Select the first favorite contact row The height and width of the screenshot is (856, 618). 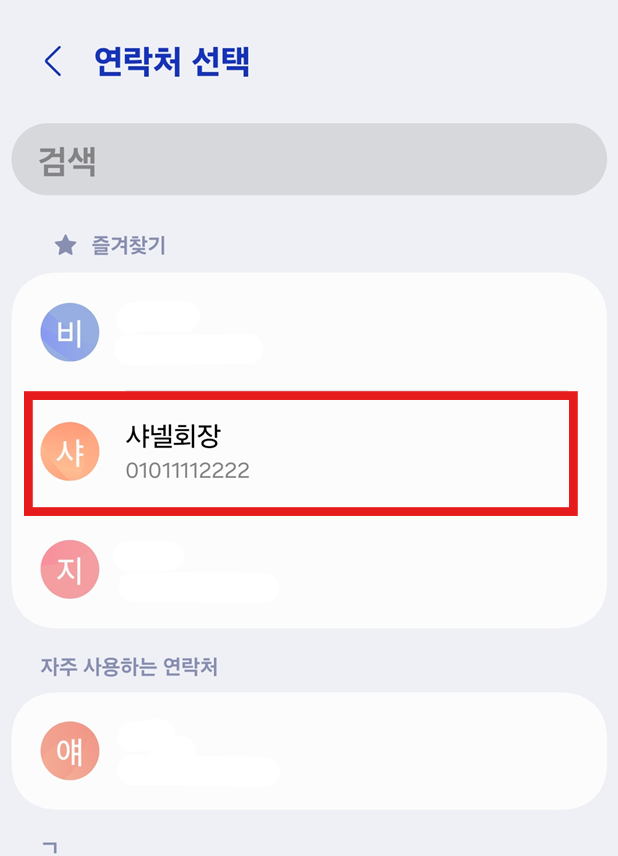[300, 331]
